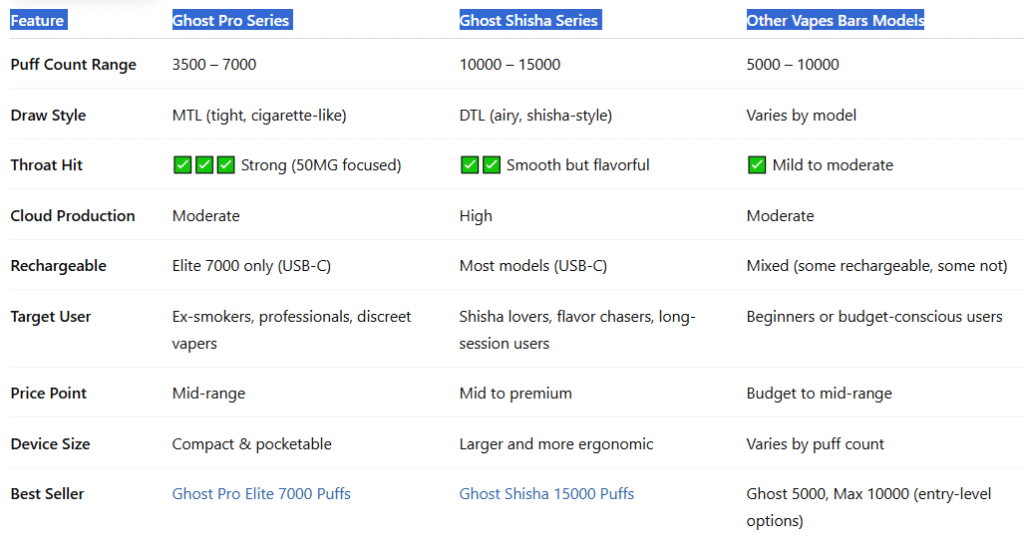Click the Ex-smokers, professionals, discreet vapers cell
The width and height of the screenshot is (1024, 538).
291,330
